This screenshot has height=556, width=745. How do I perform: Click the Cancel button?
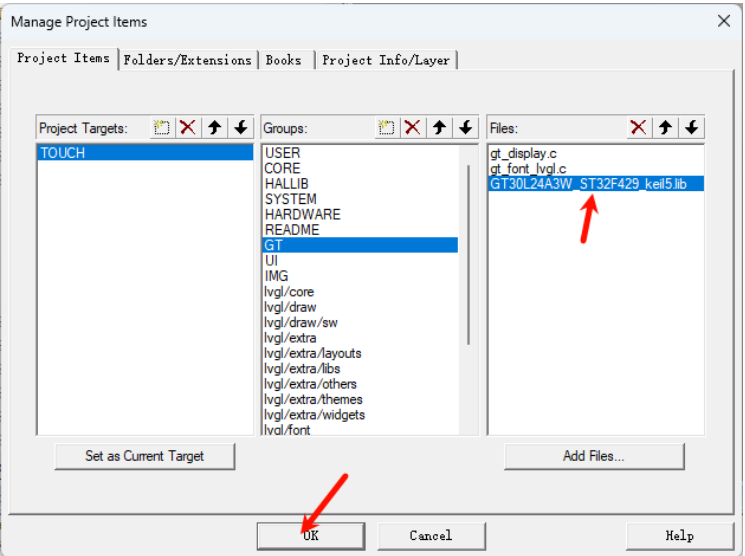click(x=431, y=536)
